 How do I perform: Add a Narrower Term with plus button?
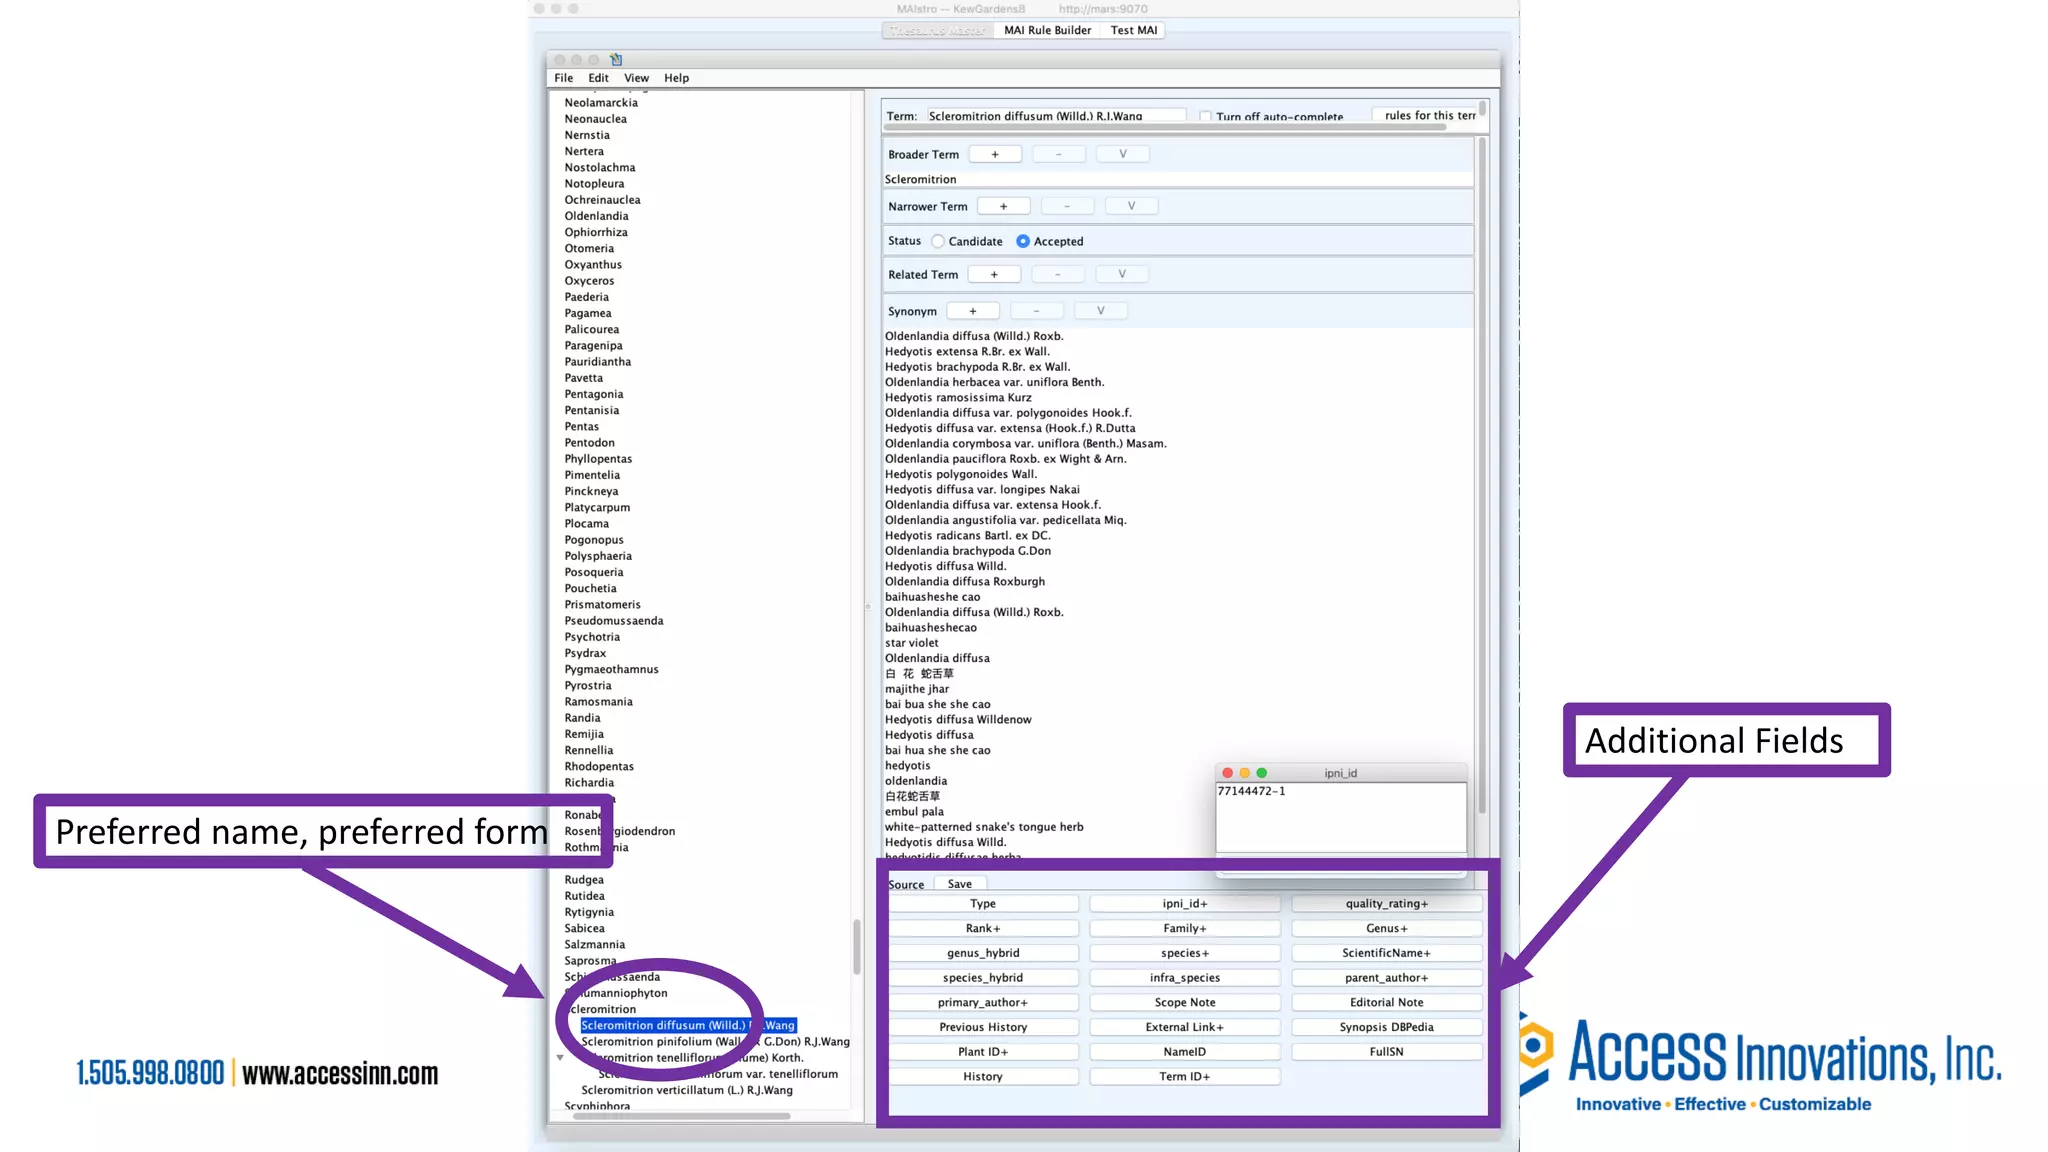tap(1003, 206)
